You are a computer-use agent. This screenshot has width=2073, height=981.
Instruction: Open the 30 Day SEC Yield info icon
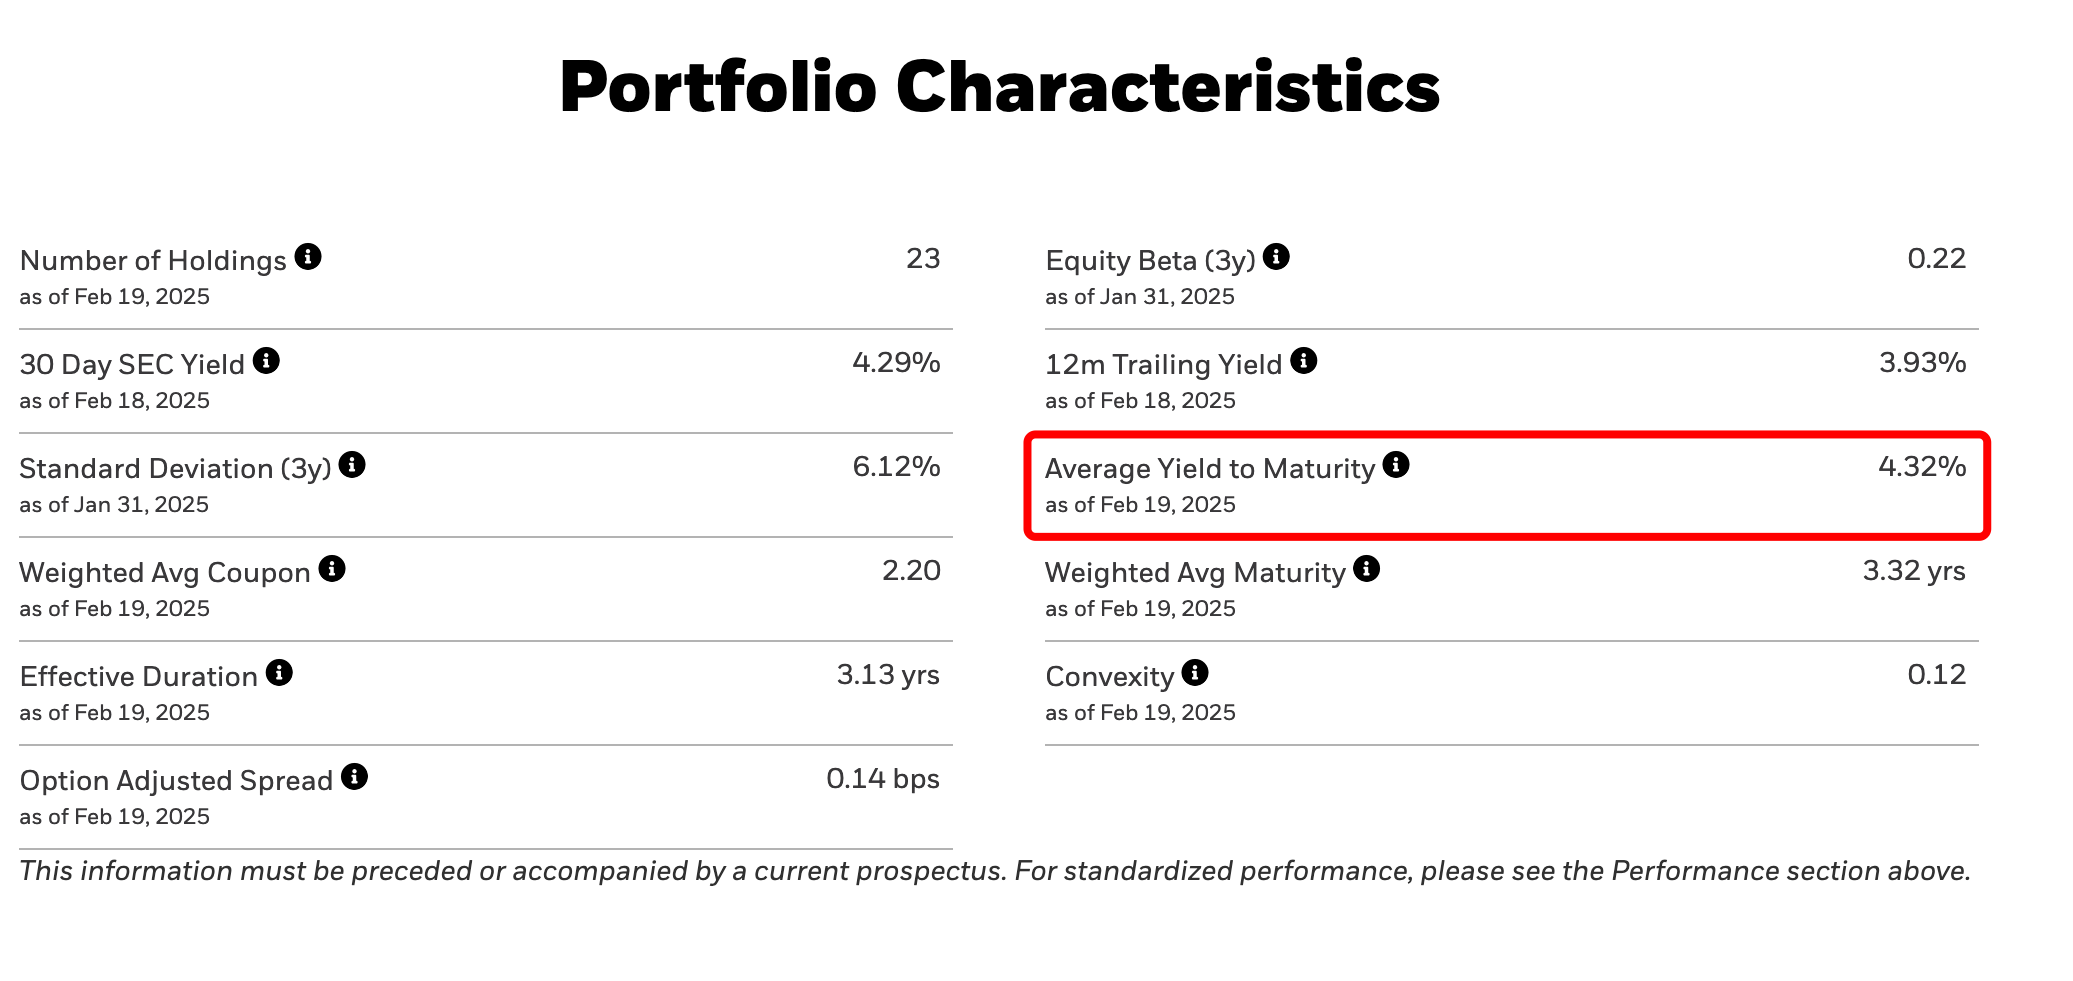266,361
